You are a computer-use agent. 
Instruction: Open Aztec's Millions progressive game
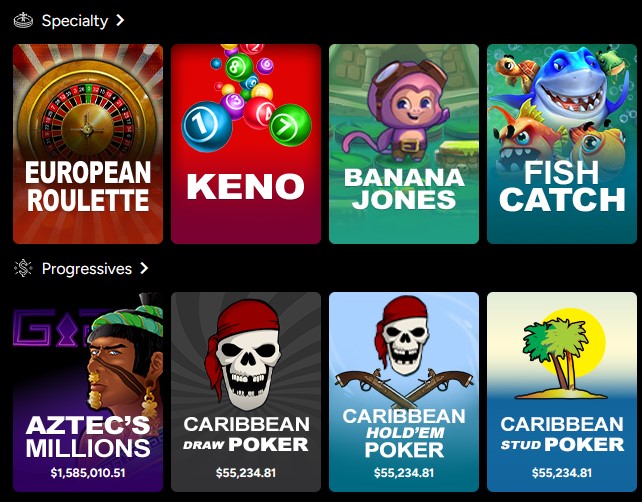tap(88, 392)
